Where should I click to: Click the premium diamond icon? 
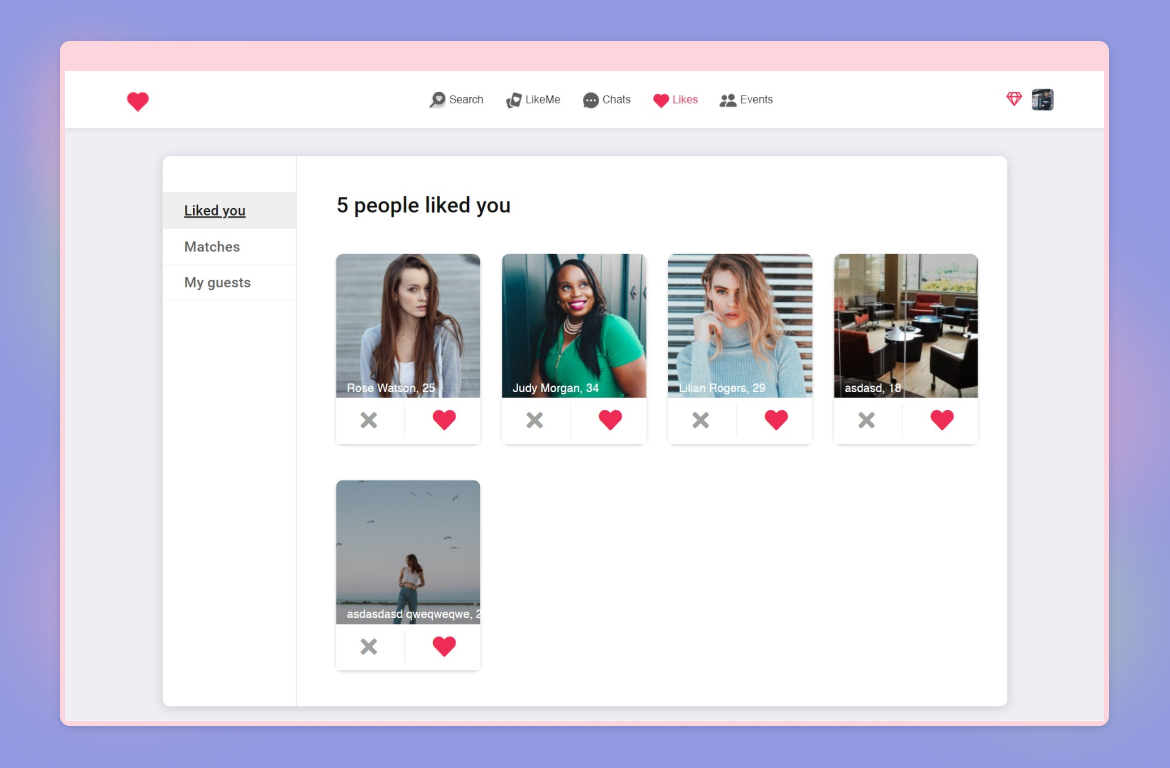pos(1014,99)
